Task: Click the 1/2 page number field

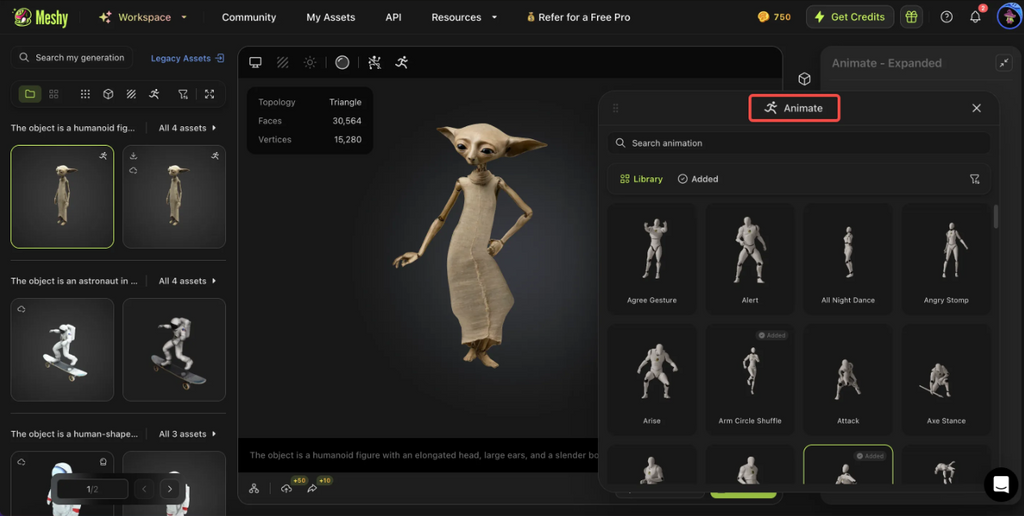Action: tap(92, 489)
